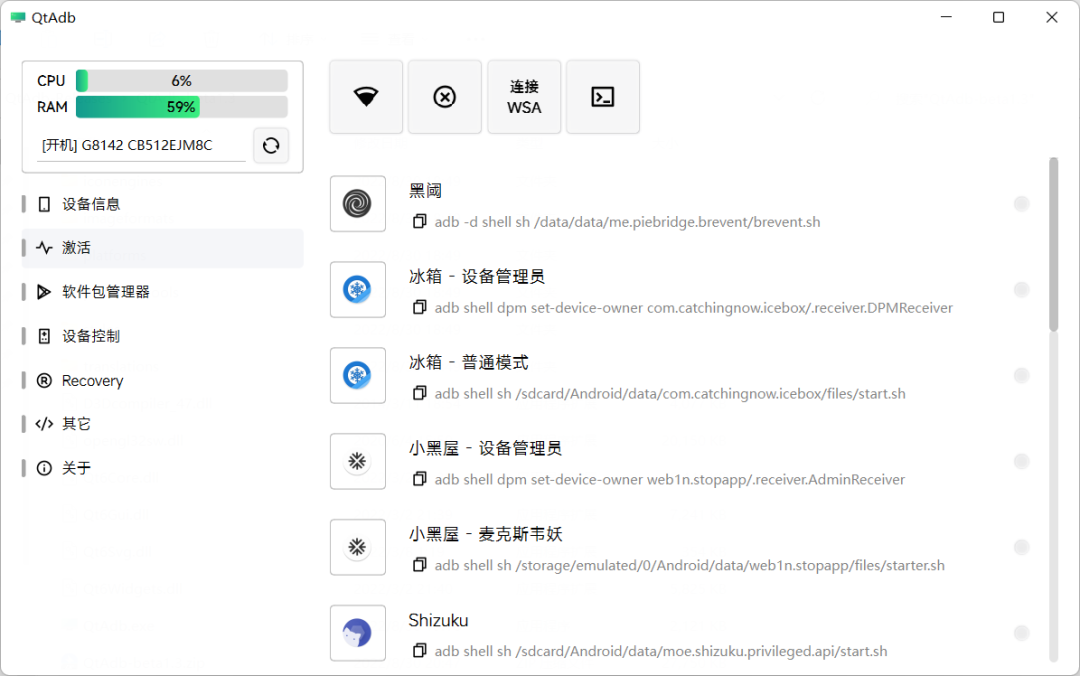The width and height of the screenshot is (1080, 676).
Task: Minimize the QtAdb window
Action: pos(946,17)
